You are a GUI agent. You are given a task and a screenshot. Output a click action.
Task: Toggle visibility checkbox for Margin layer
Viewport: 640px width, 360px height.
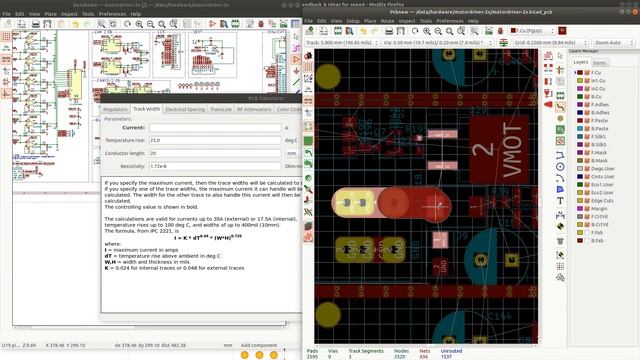pos(587,209)
